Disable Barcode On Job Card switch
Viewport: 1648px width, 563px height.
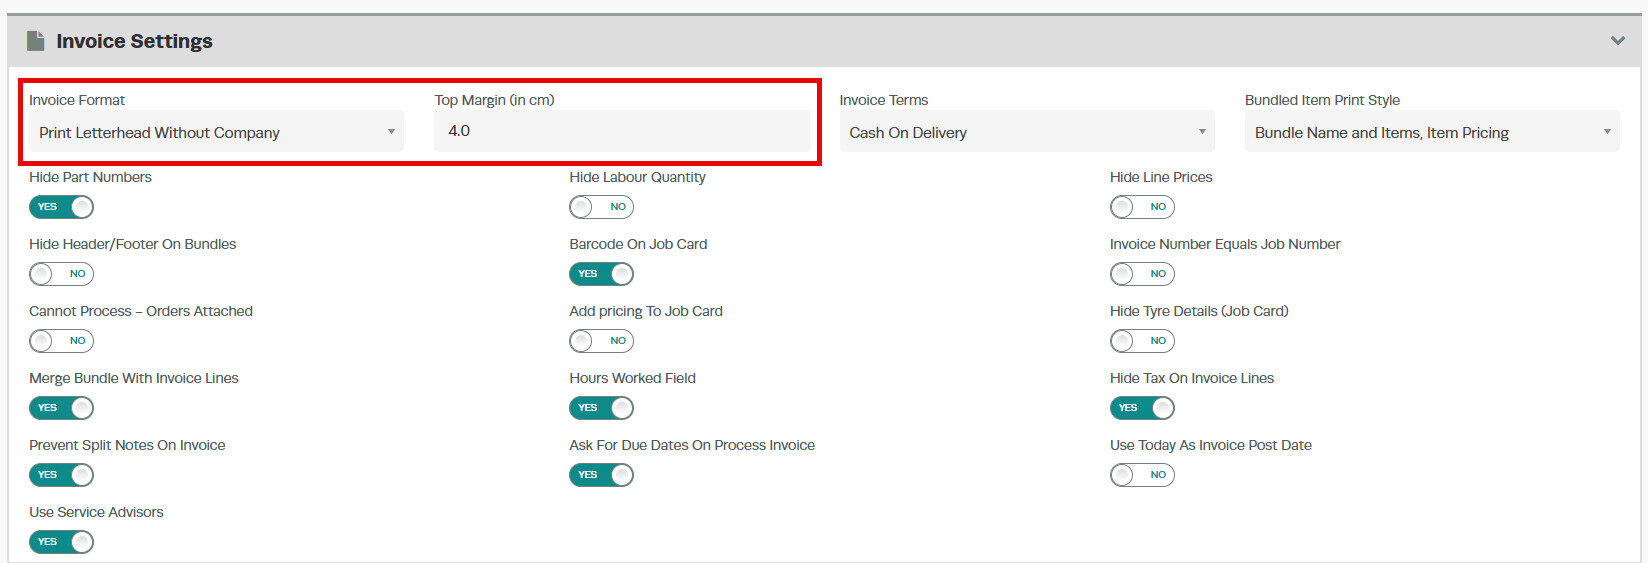tap(601, 274)
